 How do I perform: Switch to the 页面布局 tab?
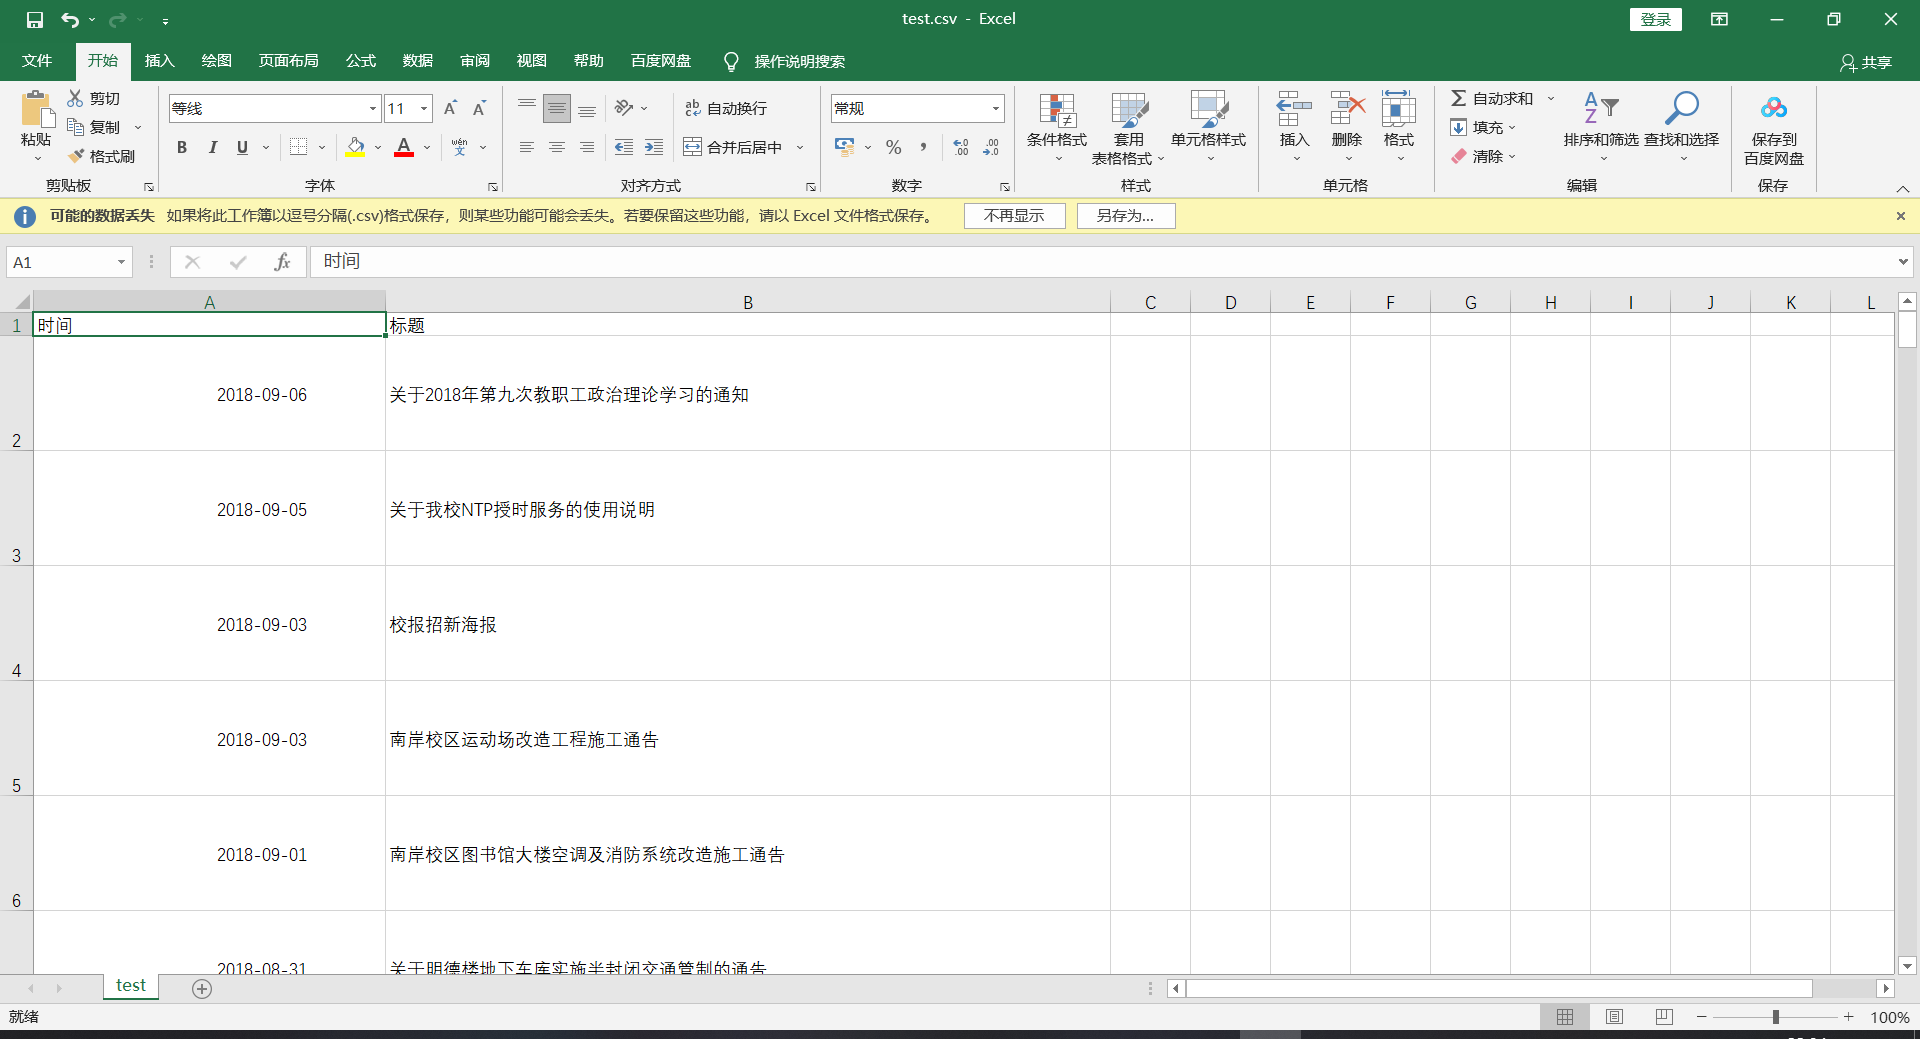289,61
